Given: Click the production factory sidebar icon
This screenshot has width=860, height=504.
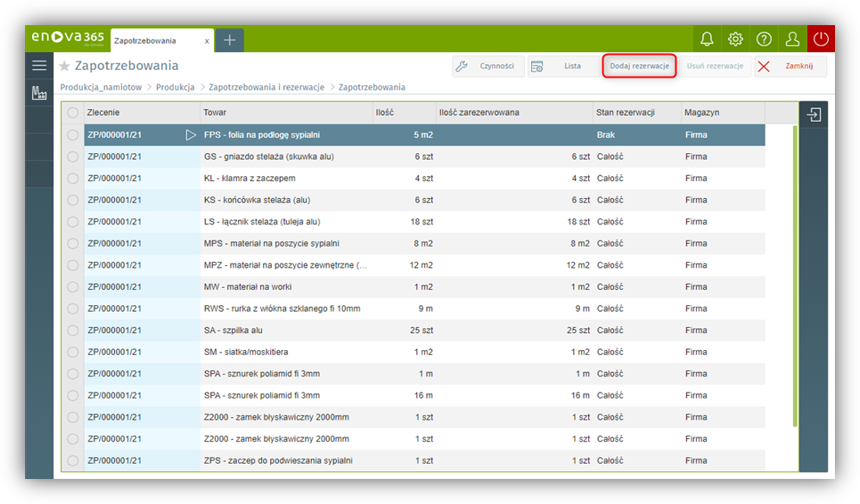Looking at the screenshot, I should tap(40, 93).
